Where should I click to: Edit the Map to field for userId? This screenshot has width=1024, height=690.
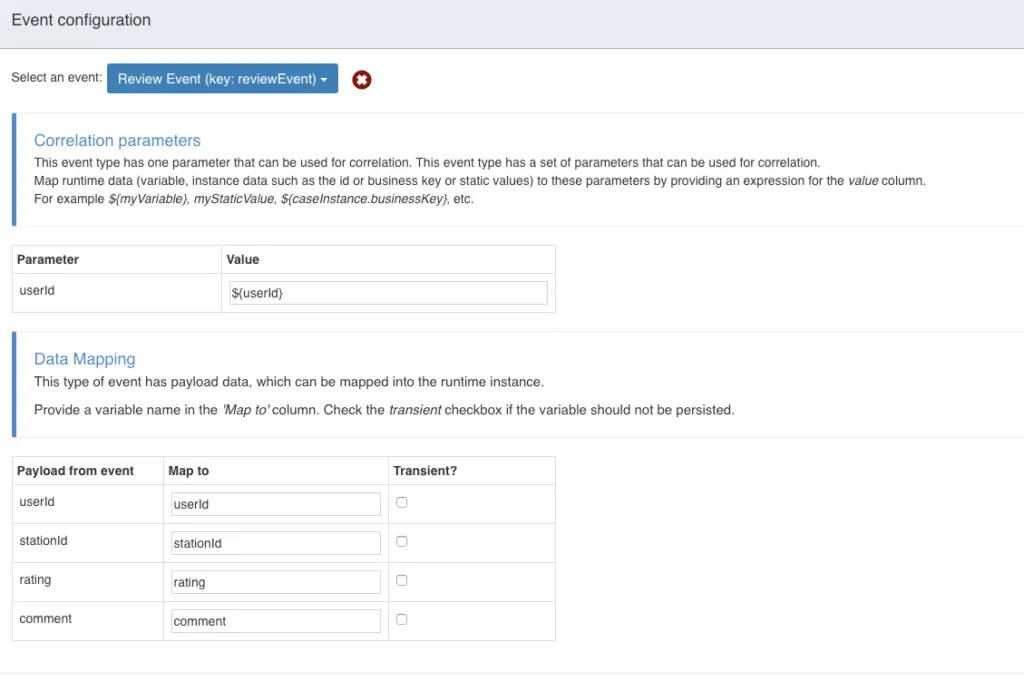[276, 504]
